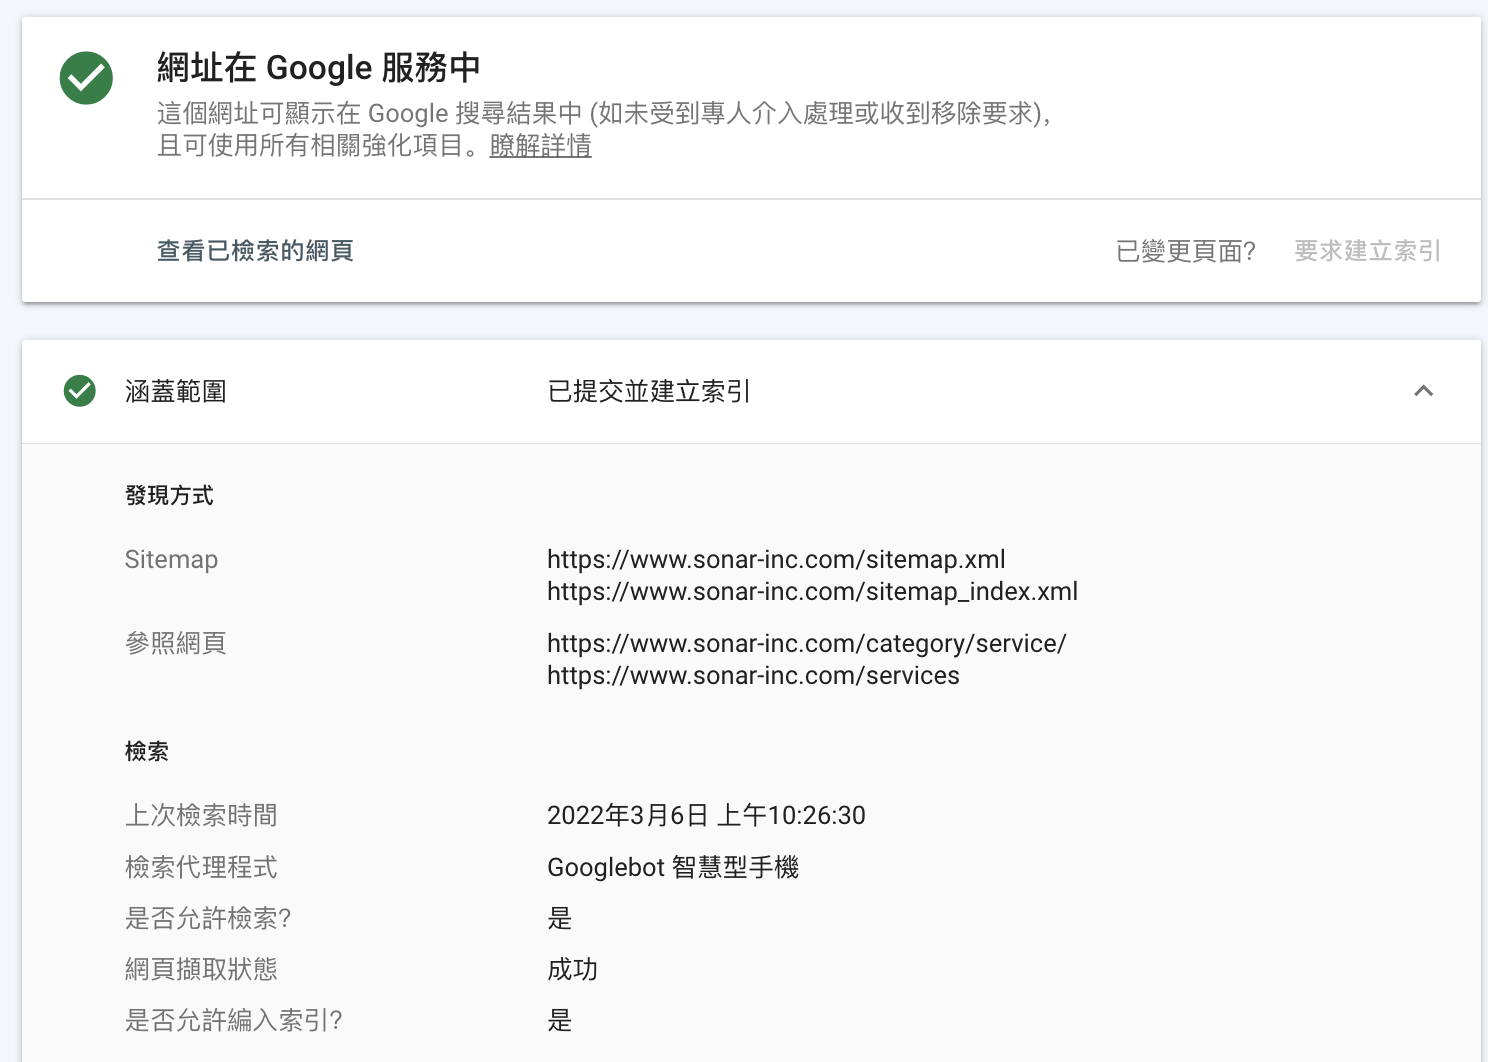
Task: Collapse the 涵蓋範圍 section with the chevron
Action: 1423,391
